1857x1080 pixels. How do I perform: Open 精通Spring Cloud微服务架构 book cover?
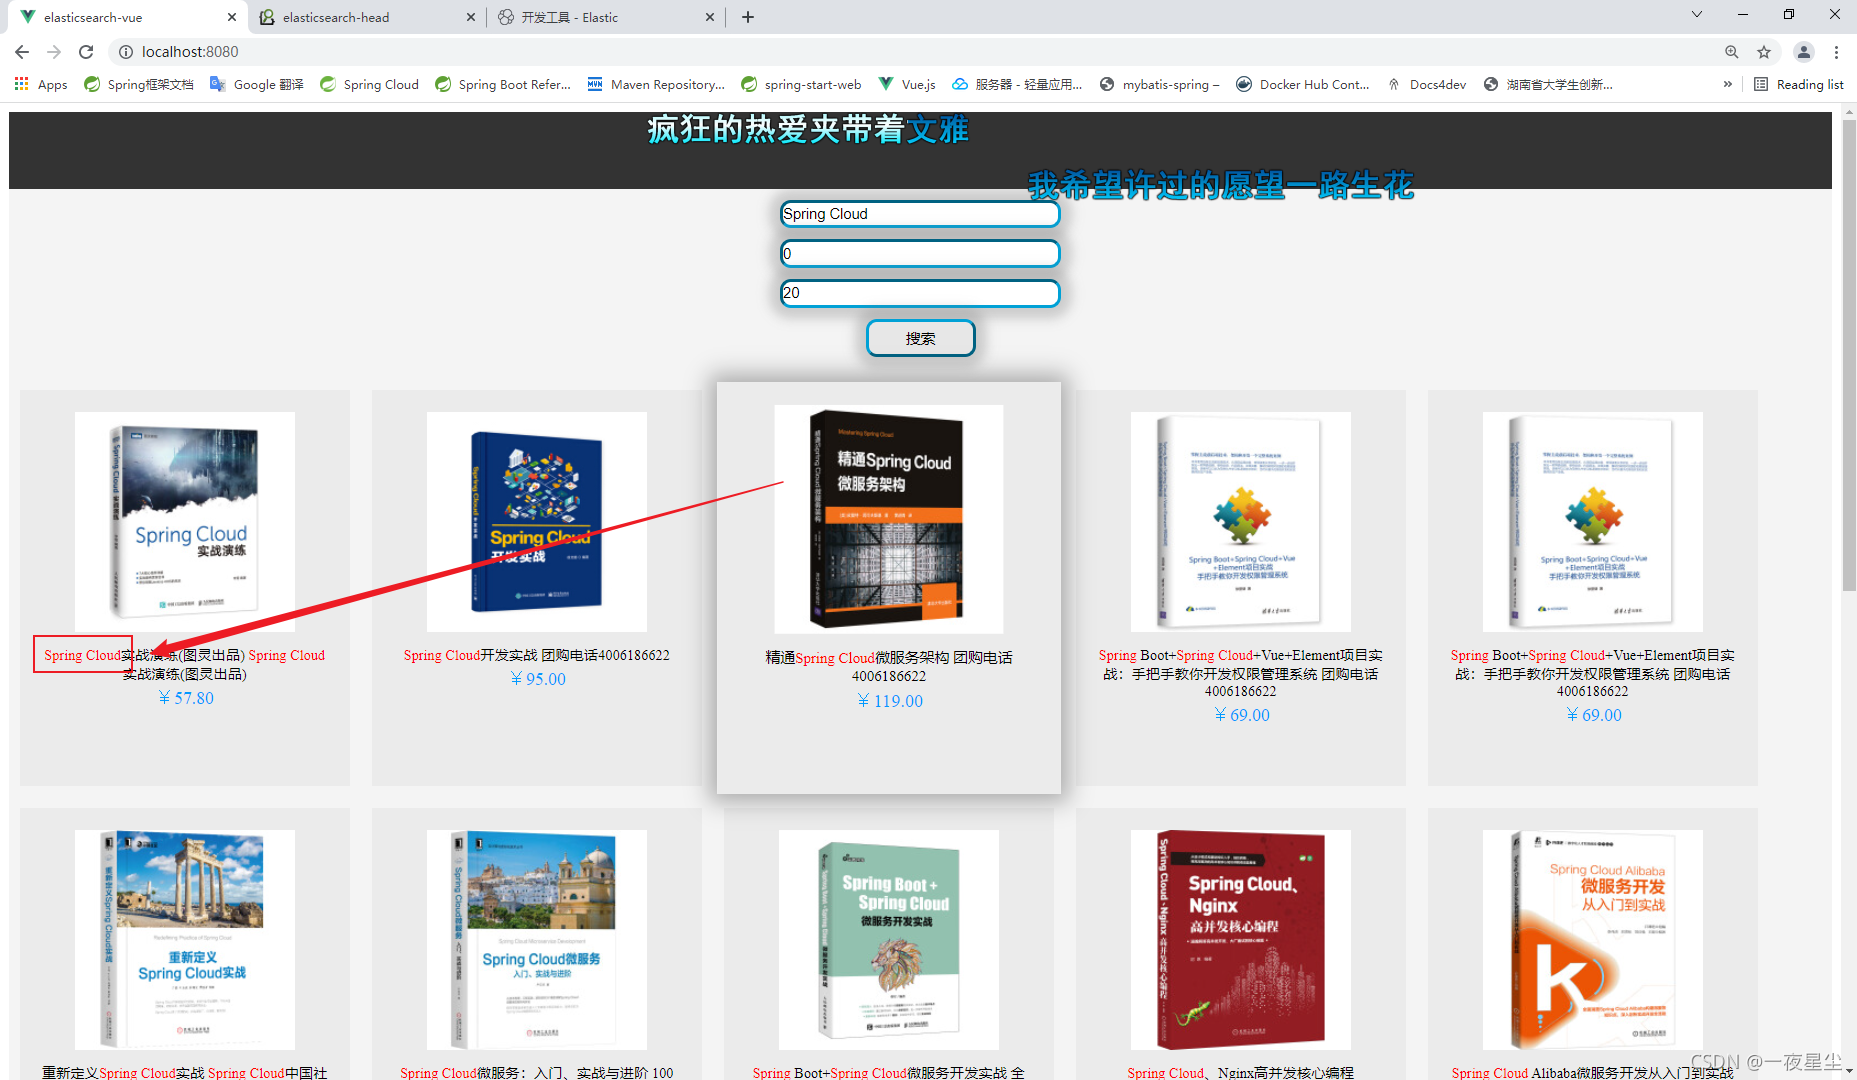coord(889,519)
